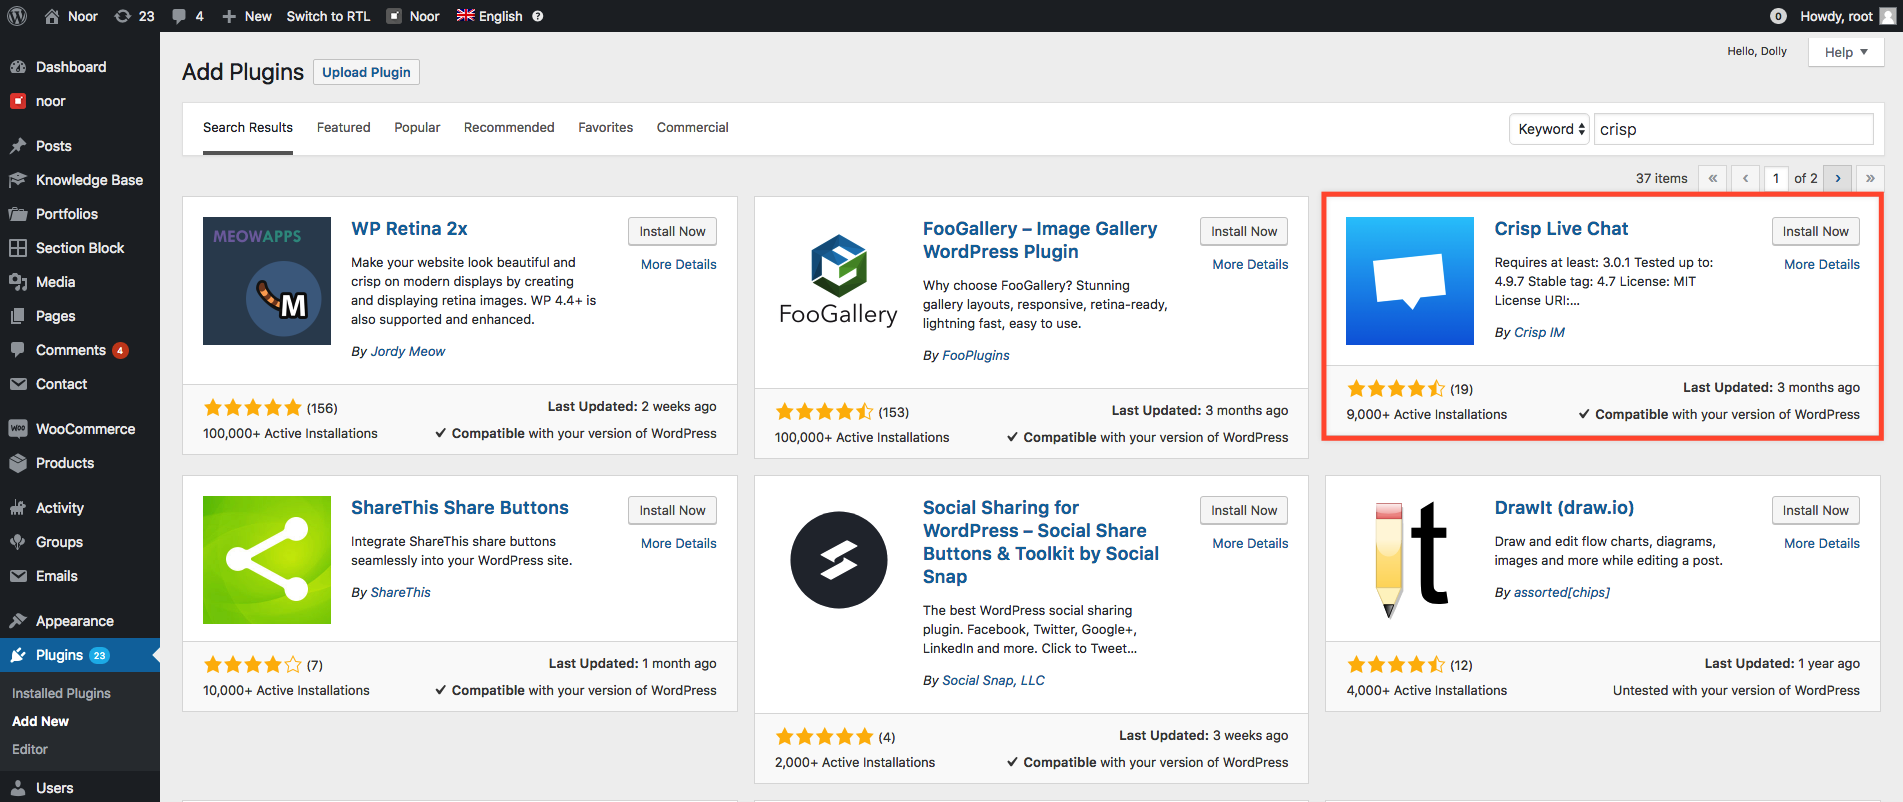Viewport: 1903px width, 802px height.
Task: Expand the Help dropdown tab
Action: [1846, 52]
